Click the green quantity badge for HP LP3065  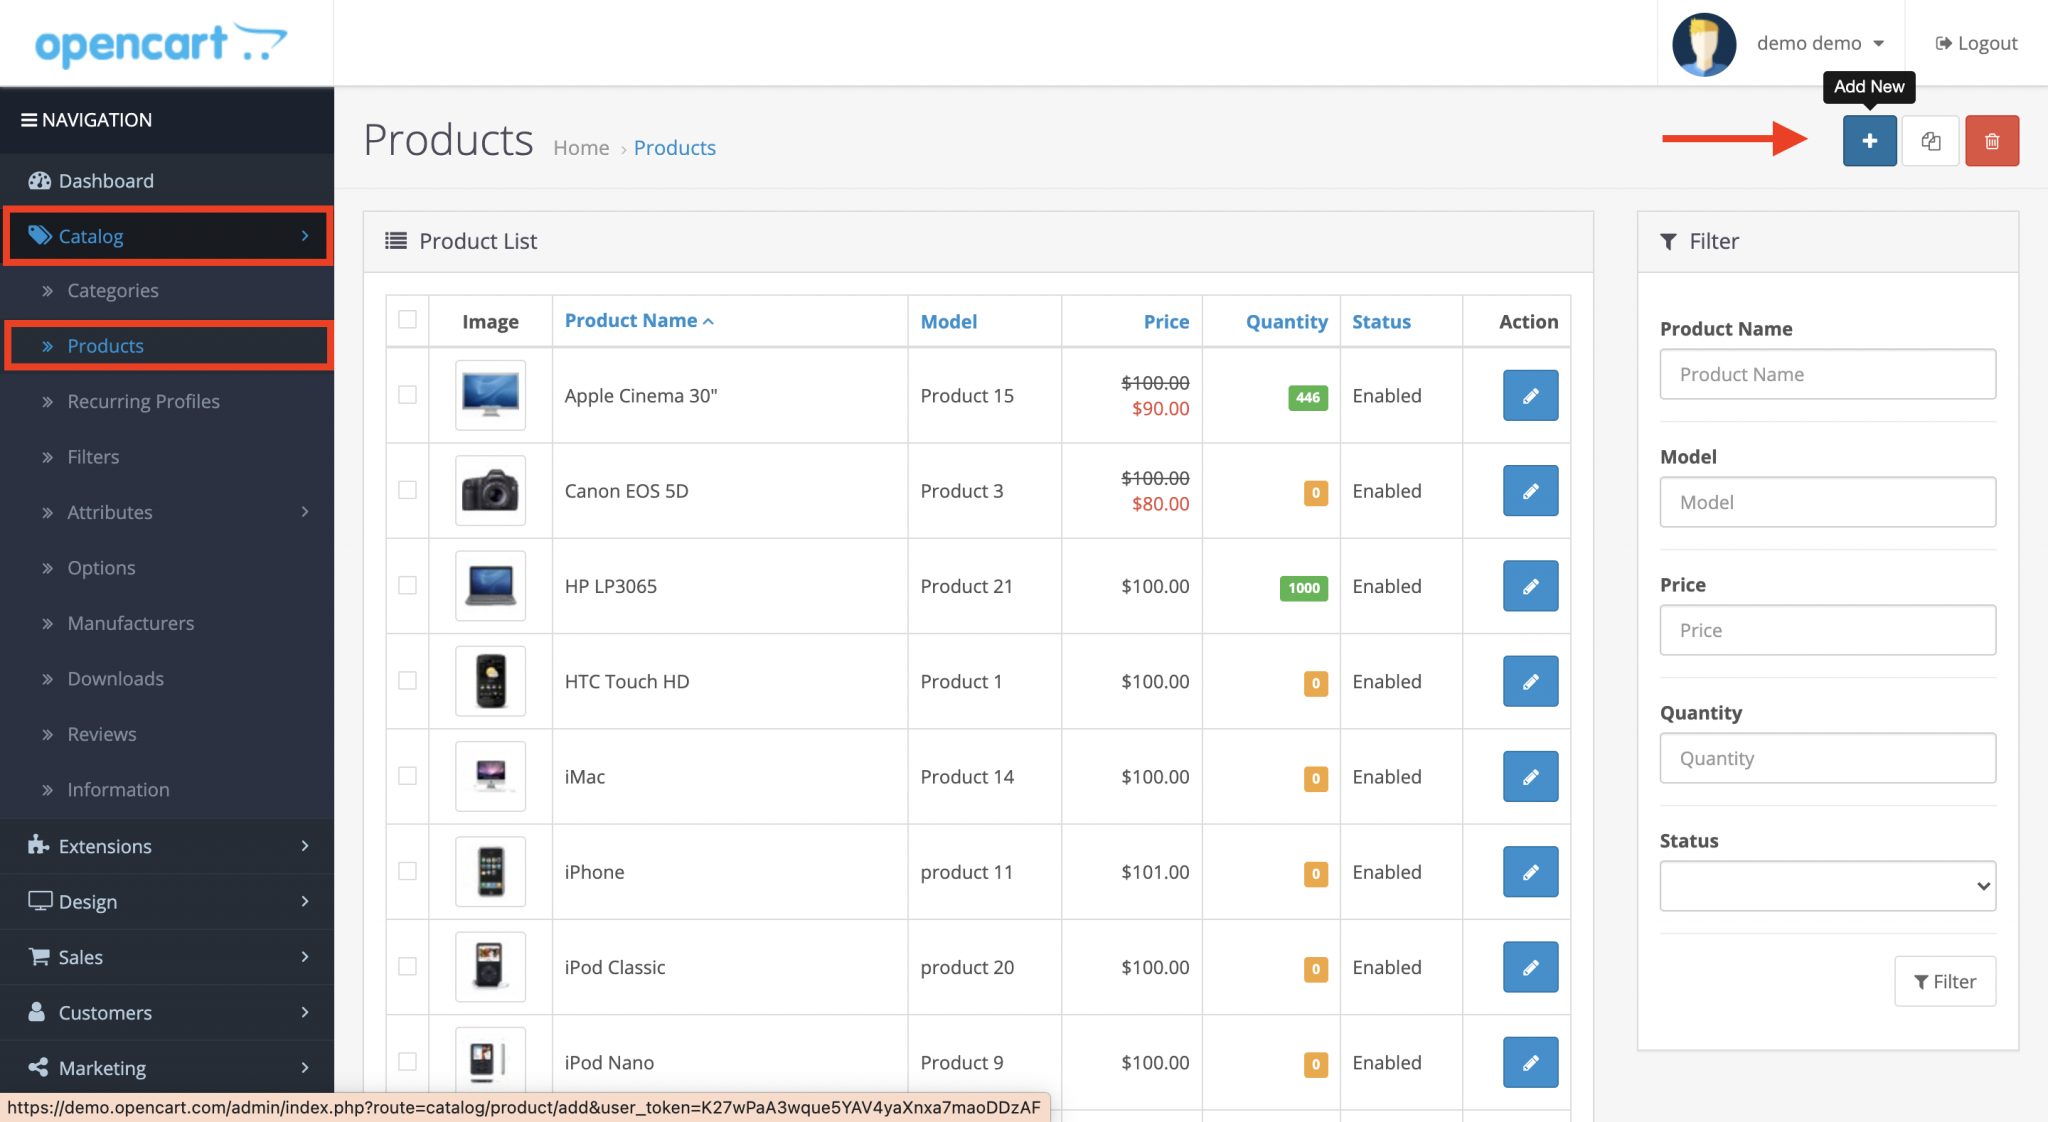[x=1302, y=588]
